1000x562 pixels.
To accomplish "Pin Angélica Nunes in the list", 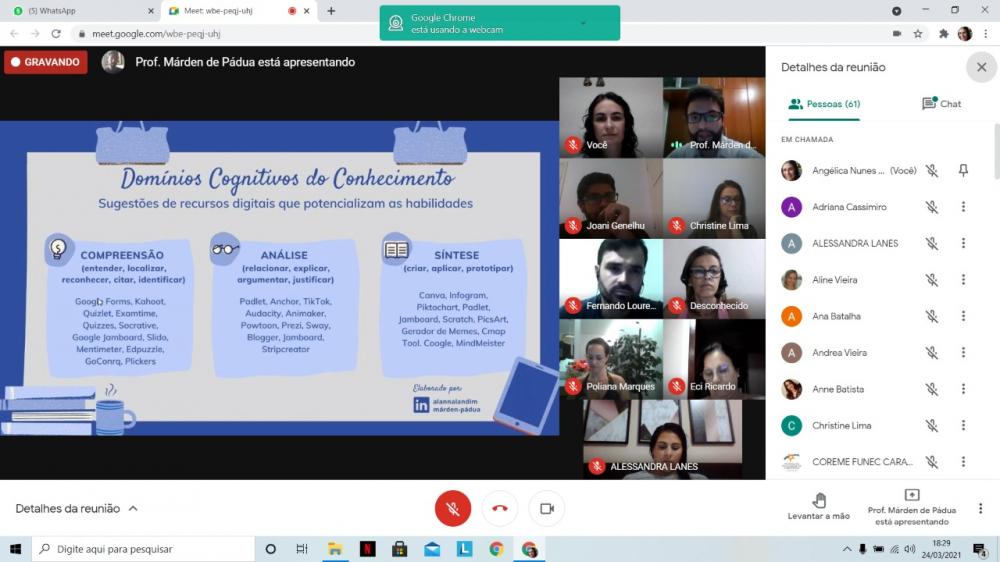I will (963, 170).
